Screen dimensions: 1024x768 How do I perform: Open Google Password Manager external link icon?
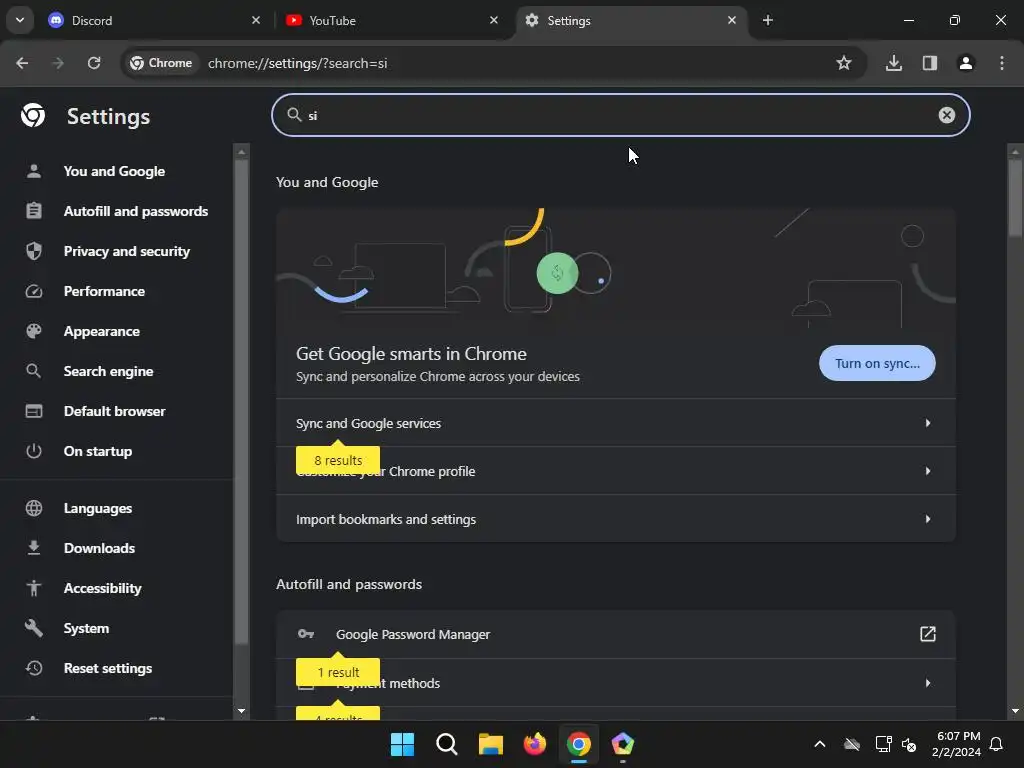[927, 633]
